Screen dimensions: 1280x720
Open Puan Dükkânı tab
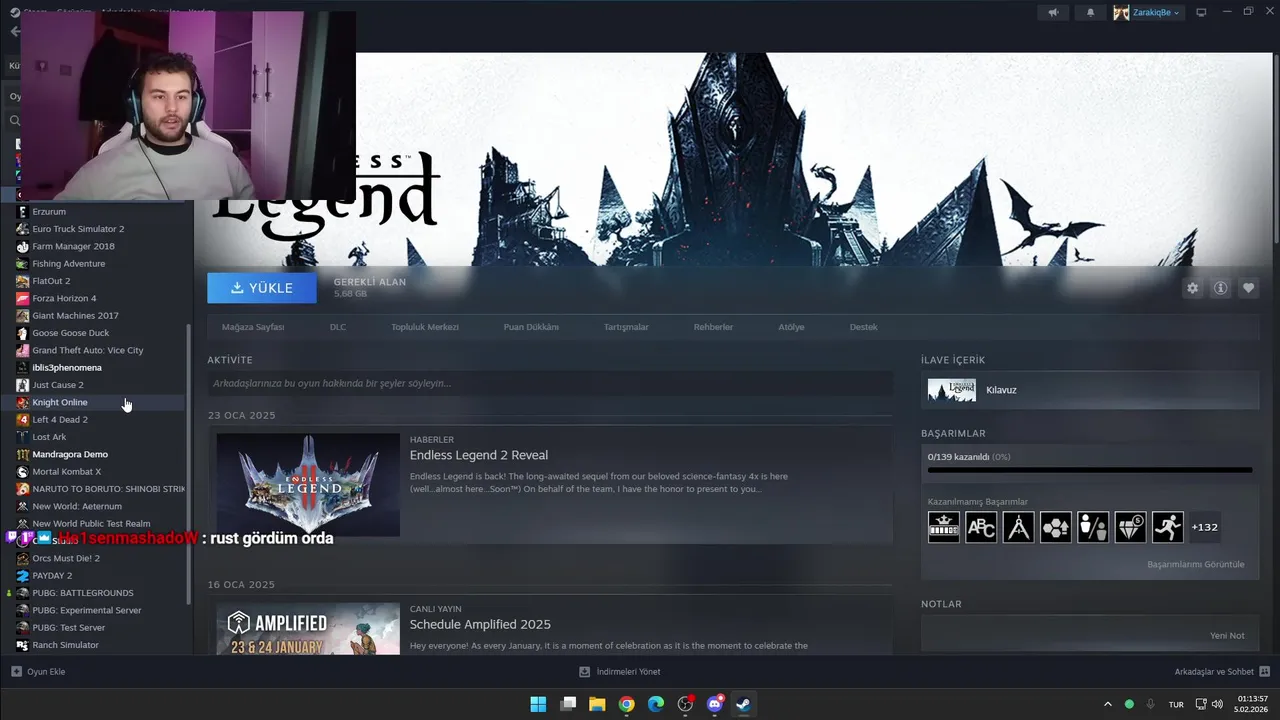click(x=531, y=327)
